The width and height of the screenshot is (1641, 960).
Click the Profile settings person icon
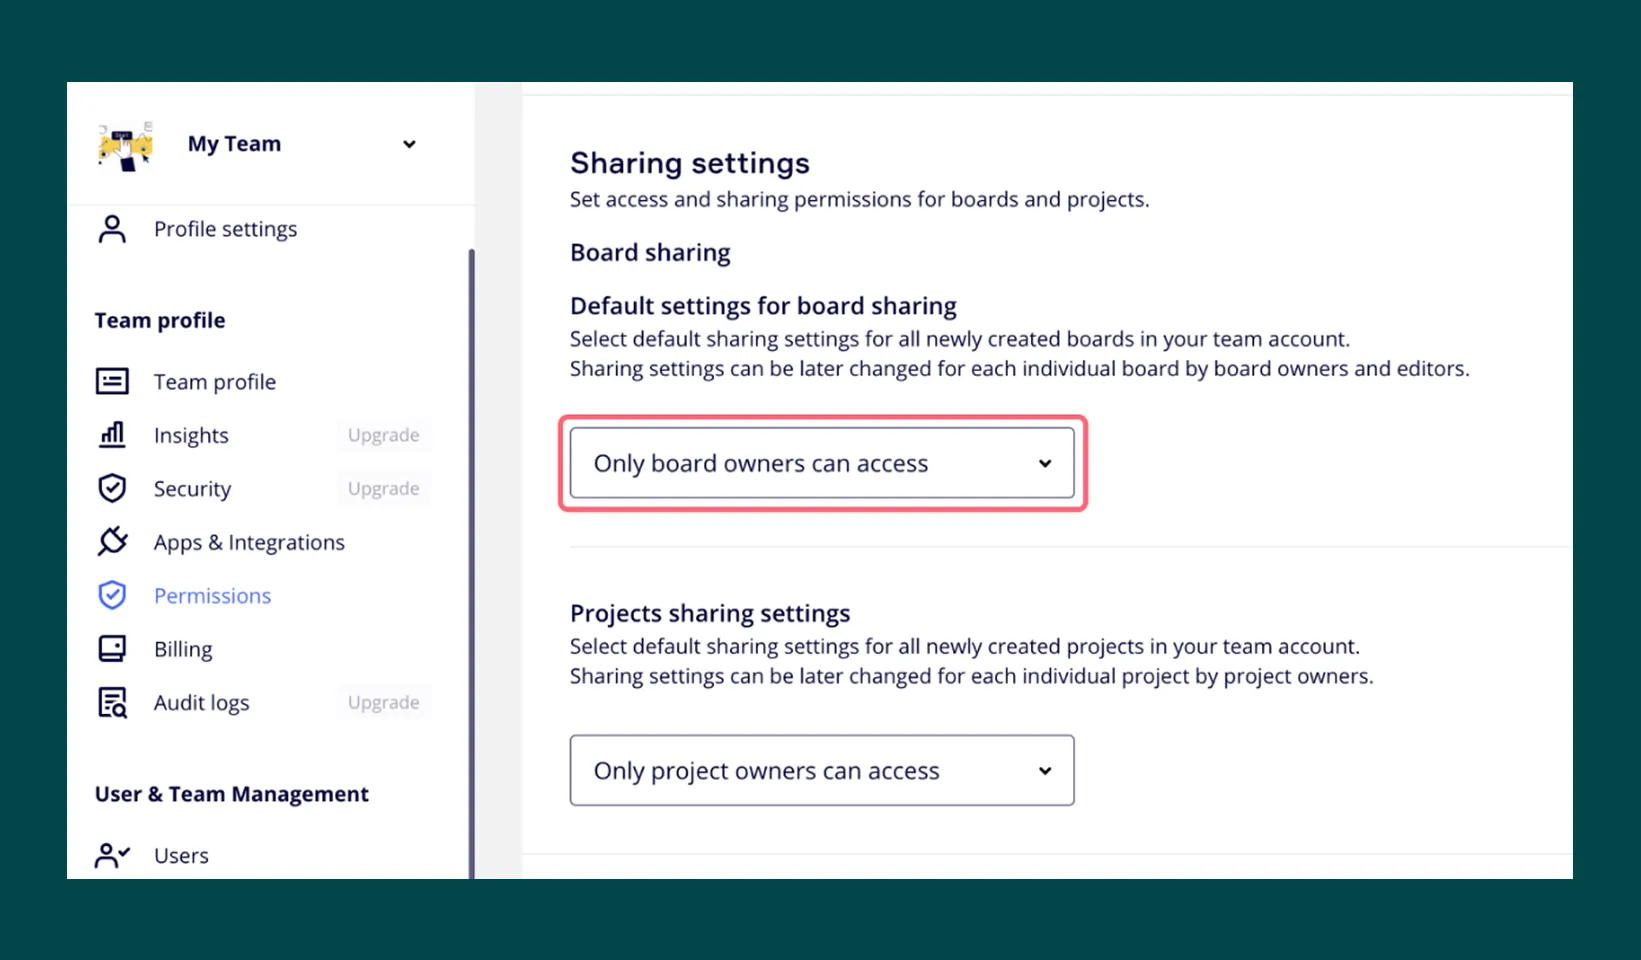coord(112,229)
